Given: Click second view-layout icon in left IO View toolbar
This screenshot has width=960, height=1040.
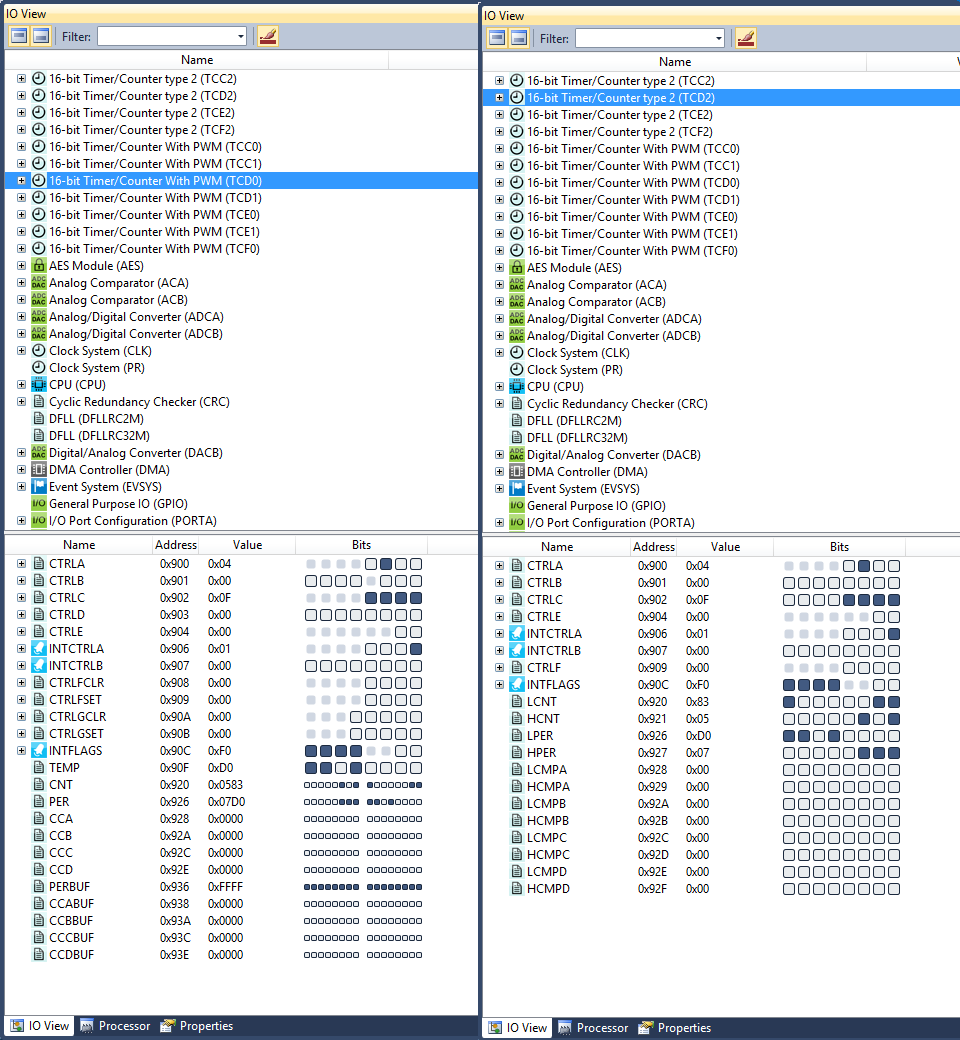Looking at the screenshot, I should (41, 36).
